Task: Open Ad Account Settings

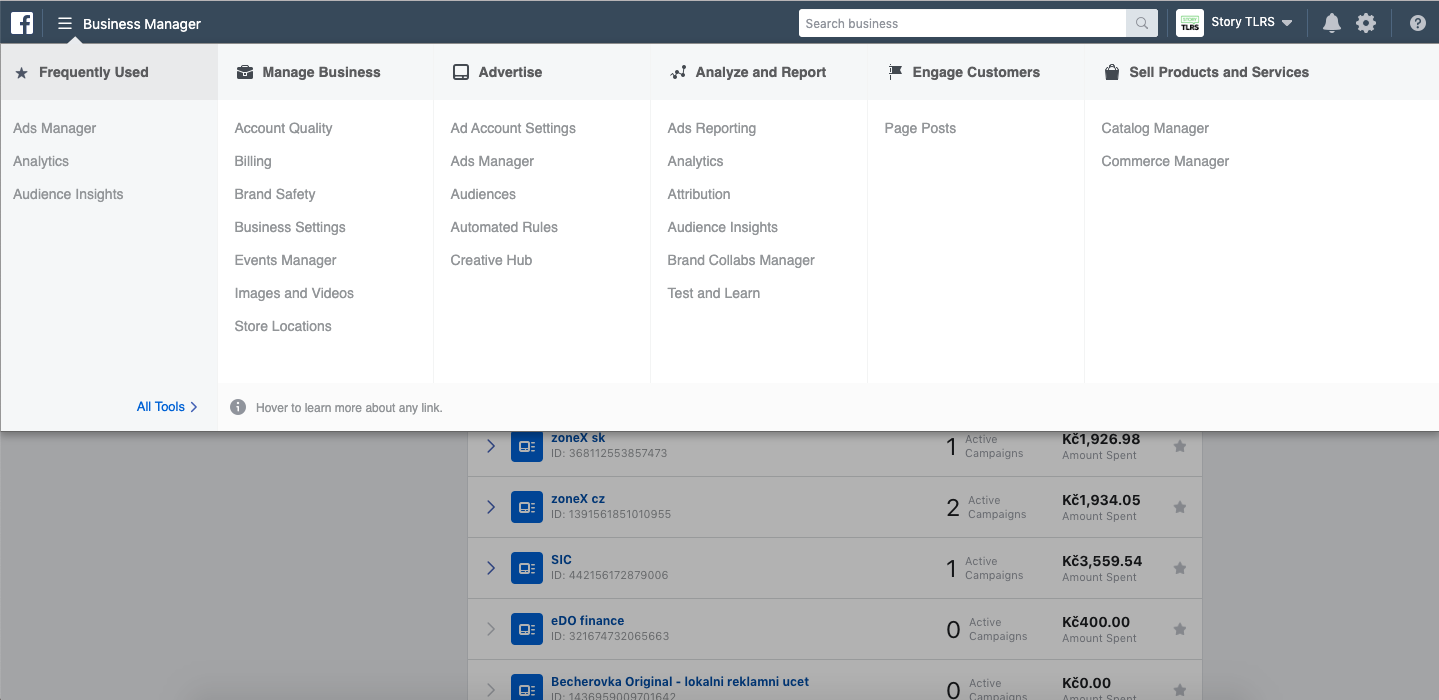Action: (x=513, y=128)
